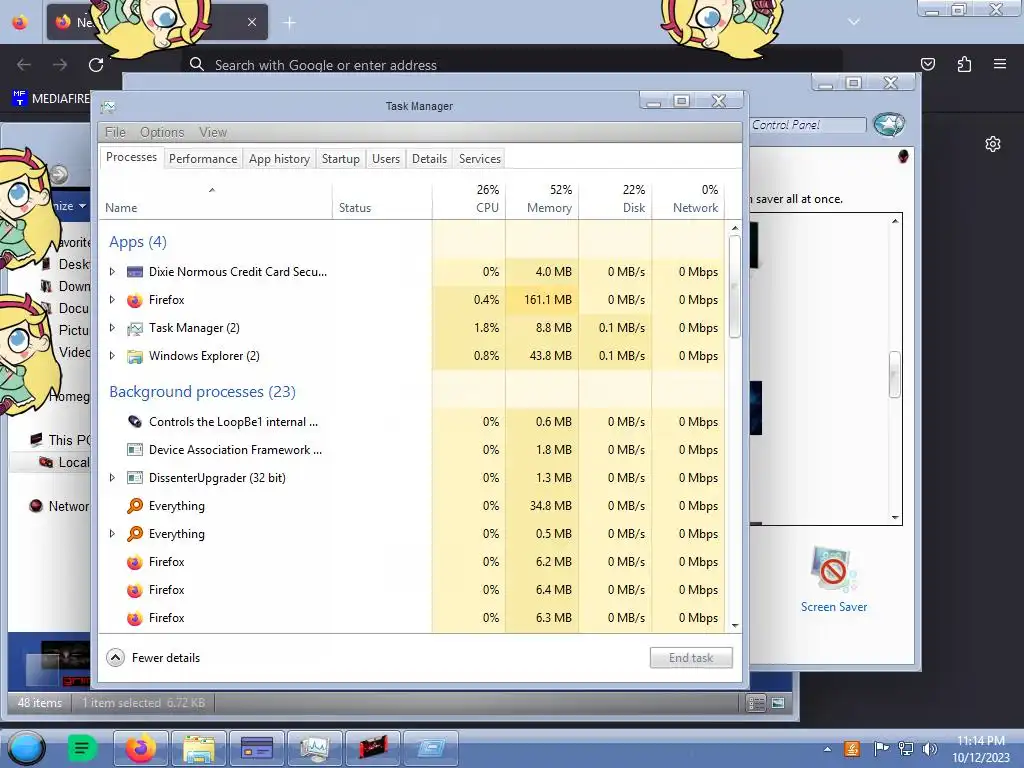The image size is (1024, 768).
Task: Show hidden system tray icons
Action: click(827, 749)
